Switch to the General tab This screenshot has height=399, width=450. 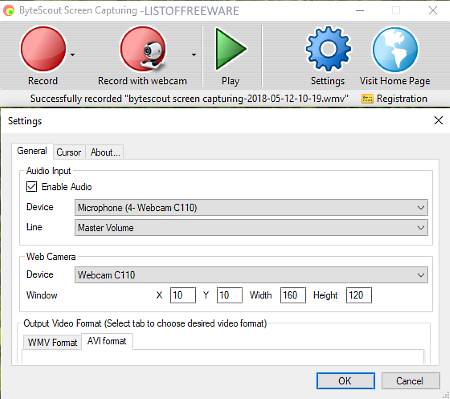coord(32,151)
